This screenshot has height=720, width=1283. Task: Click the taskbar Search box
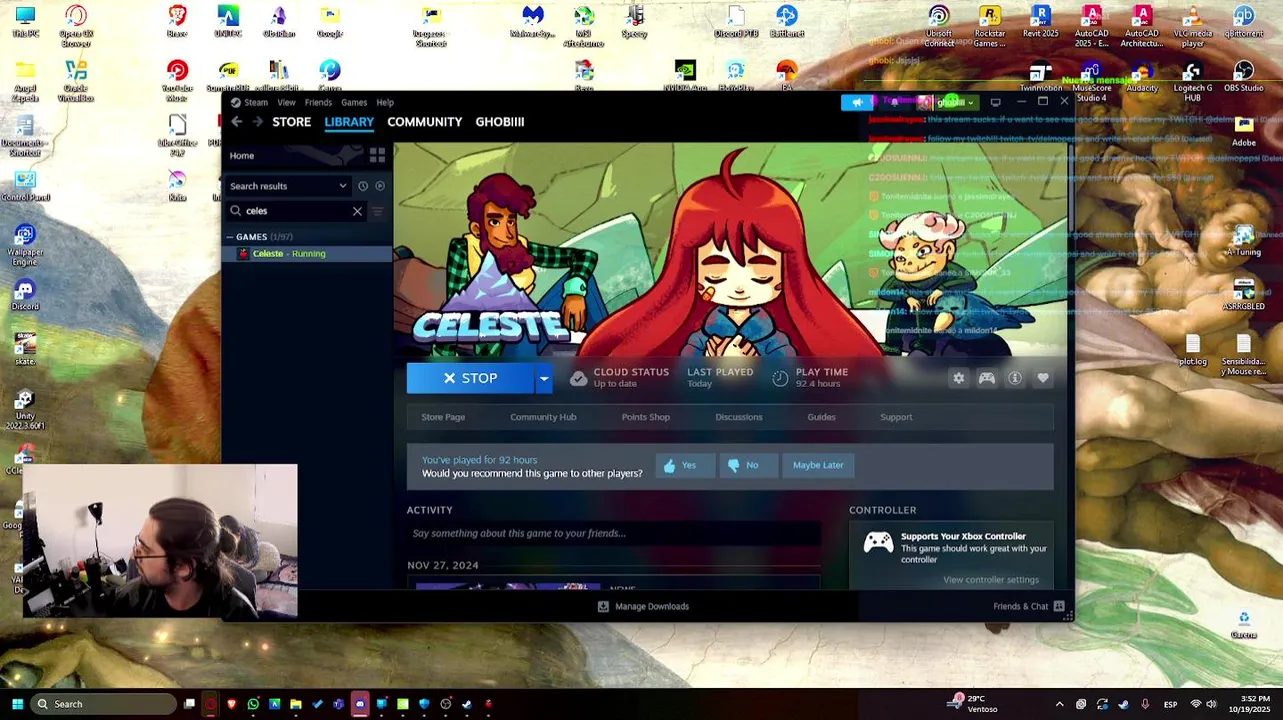coord(104,704)
